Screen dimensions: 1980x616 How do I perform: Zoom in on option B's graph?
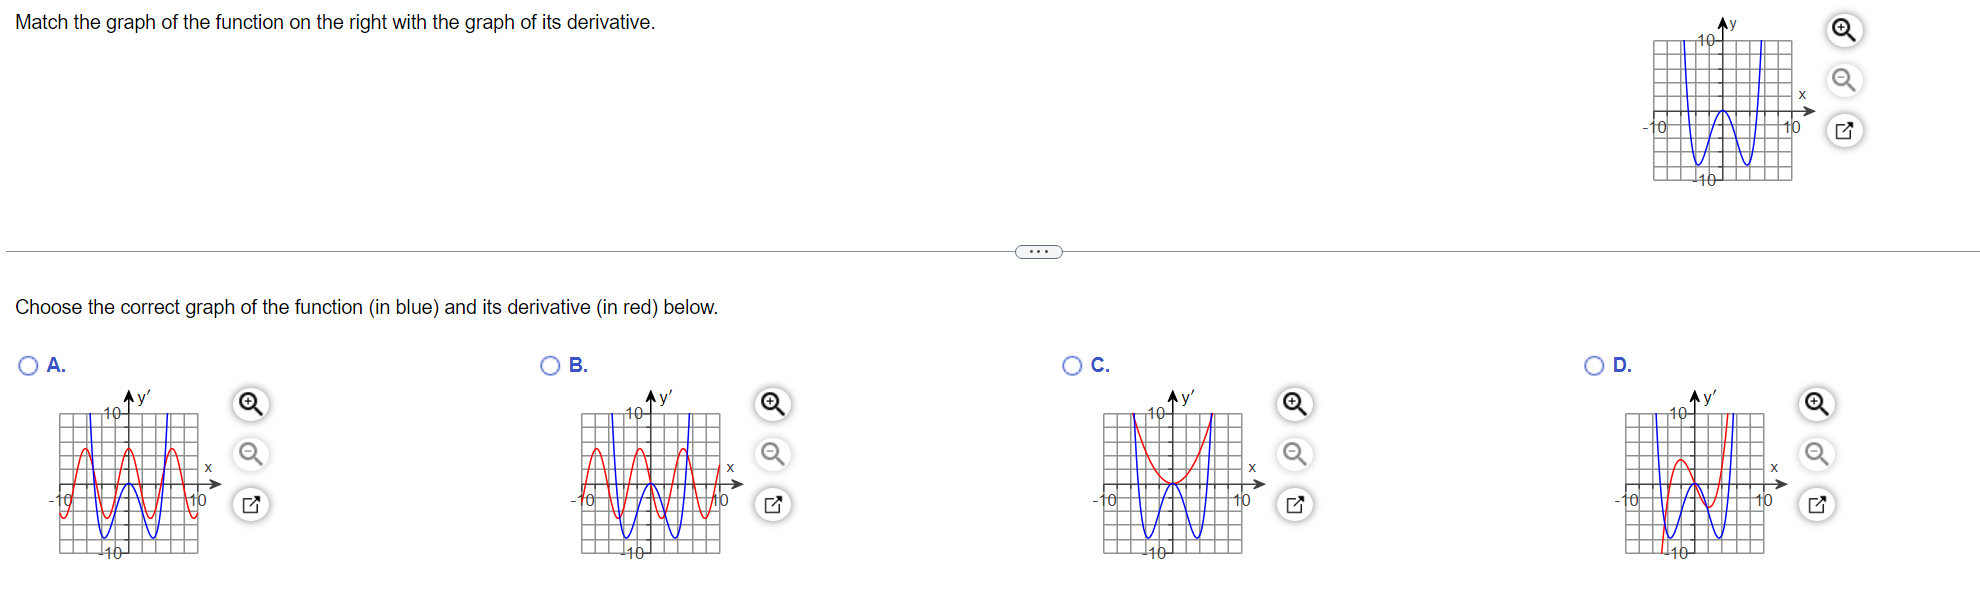[x=773, y=404]
